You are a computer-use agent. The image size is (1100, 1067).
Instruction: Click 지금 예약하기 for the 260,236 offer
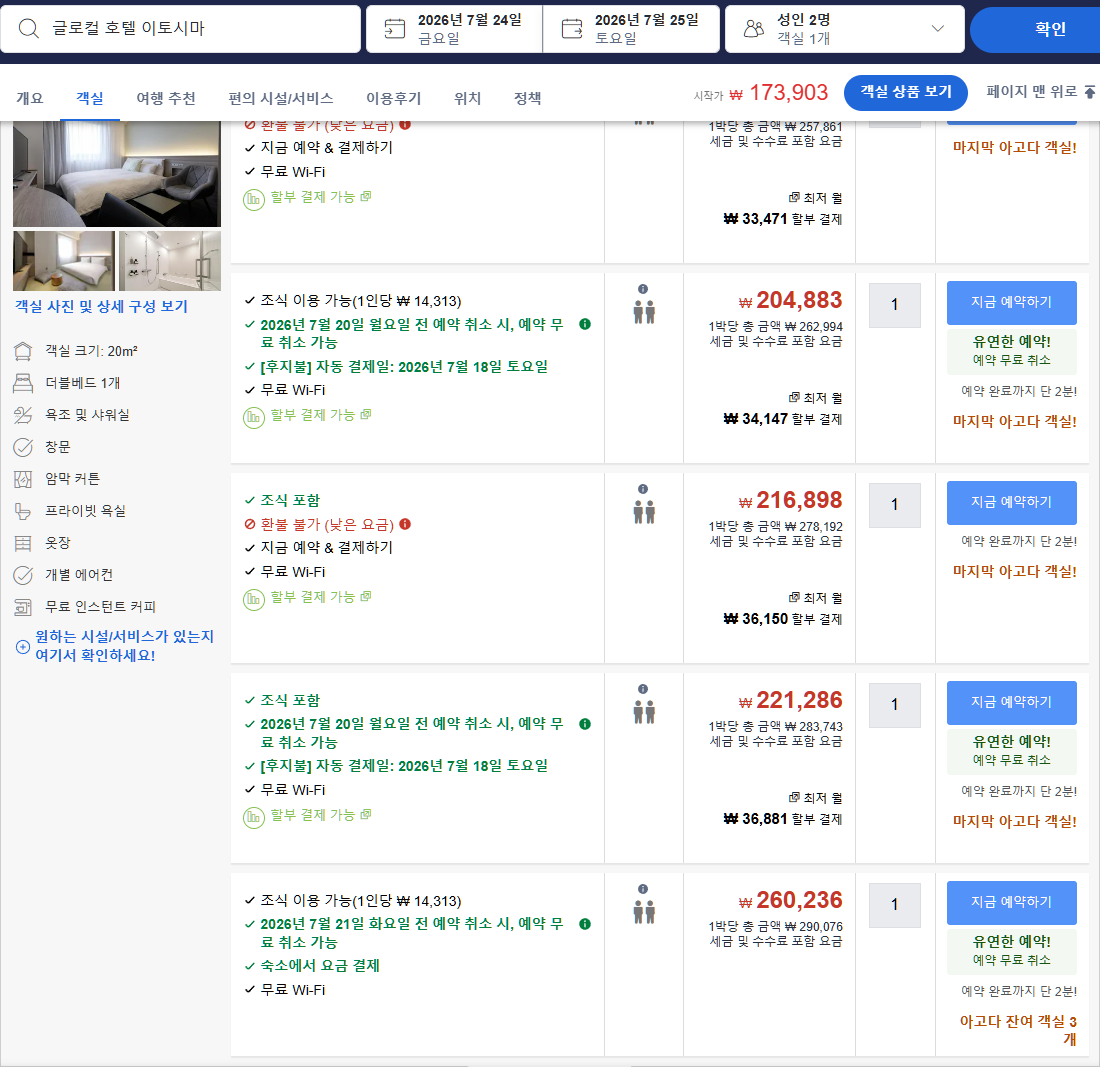tap(1011, 902)
